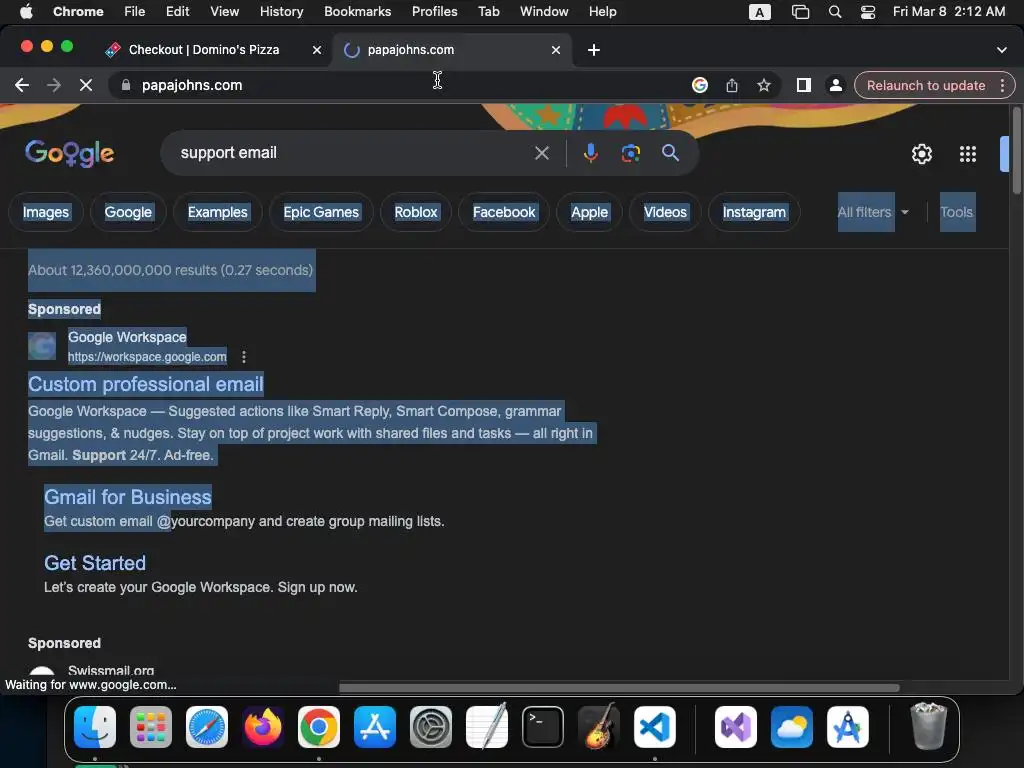Click the horizontal scrollbar
Viewport: 1024px width, 768px height.
click(619, 688)
